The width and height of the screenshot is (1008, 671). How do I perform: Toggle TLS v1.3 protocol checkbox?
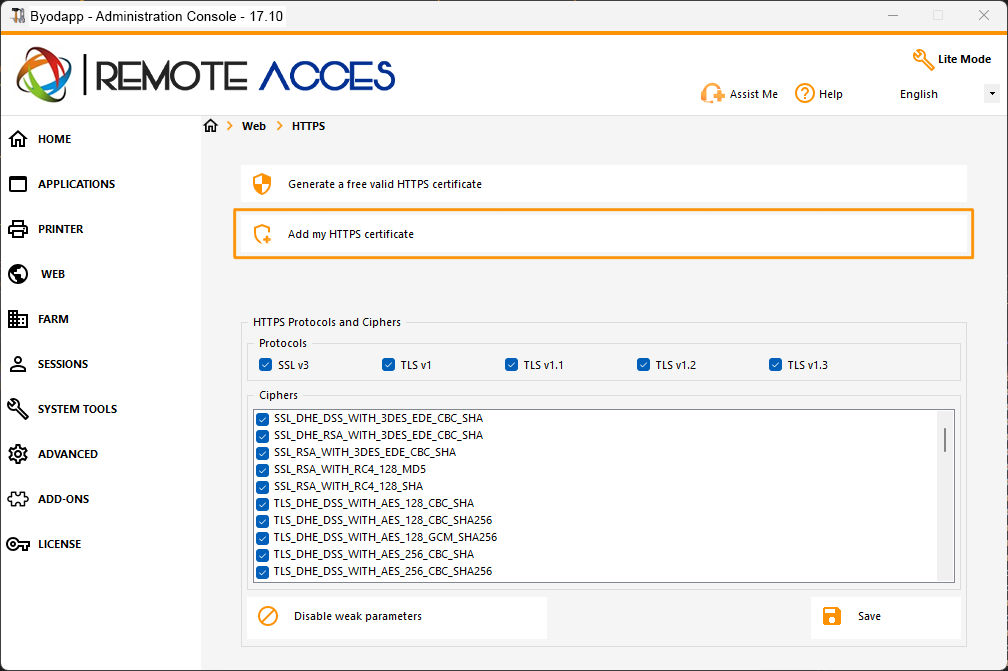pyautogui.click(x=775, y=364)
